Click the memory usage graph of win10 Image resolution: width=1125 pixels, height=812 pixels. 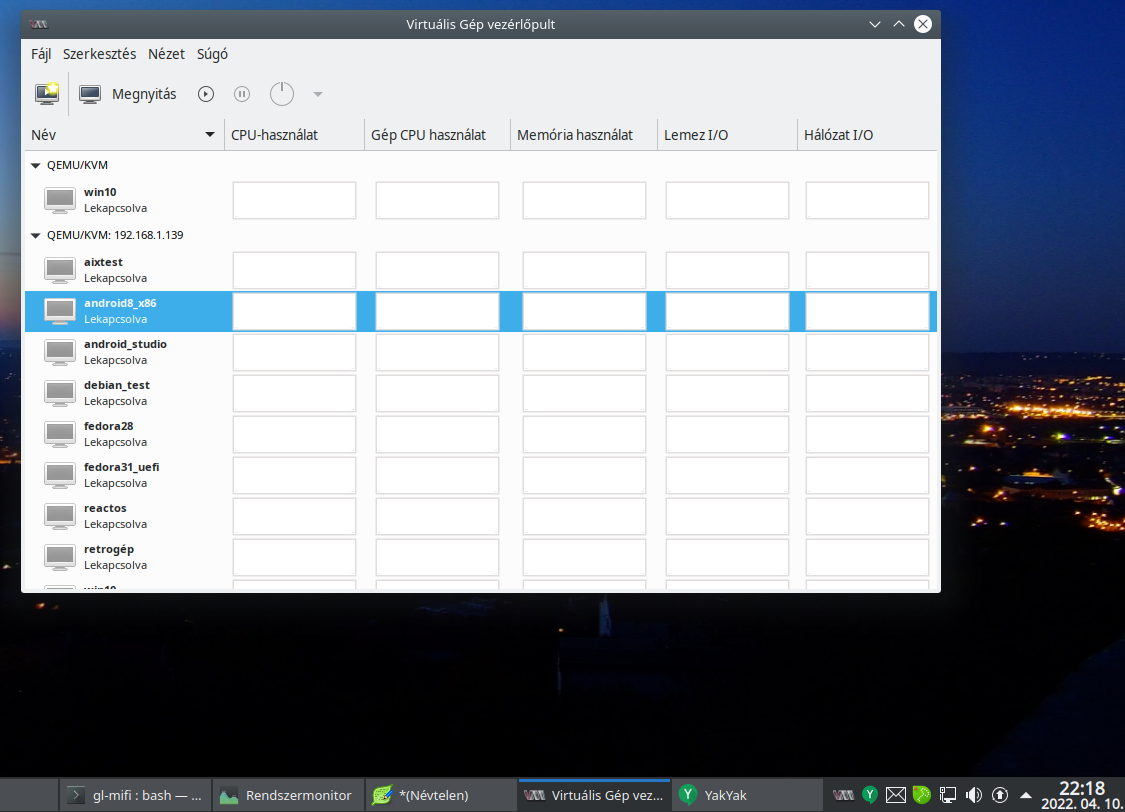coord(584,200)
